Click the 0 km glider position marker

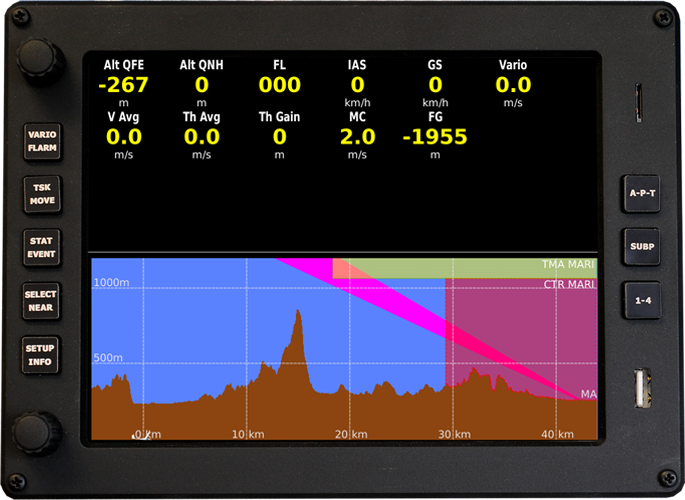[141, 435]
